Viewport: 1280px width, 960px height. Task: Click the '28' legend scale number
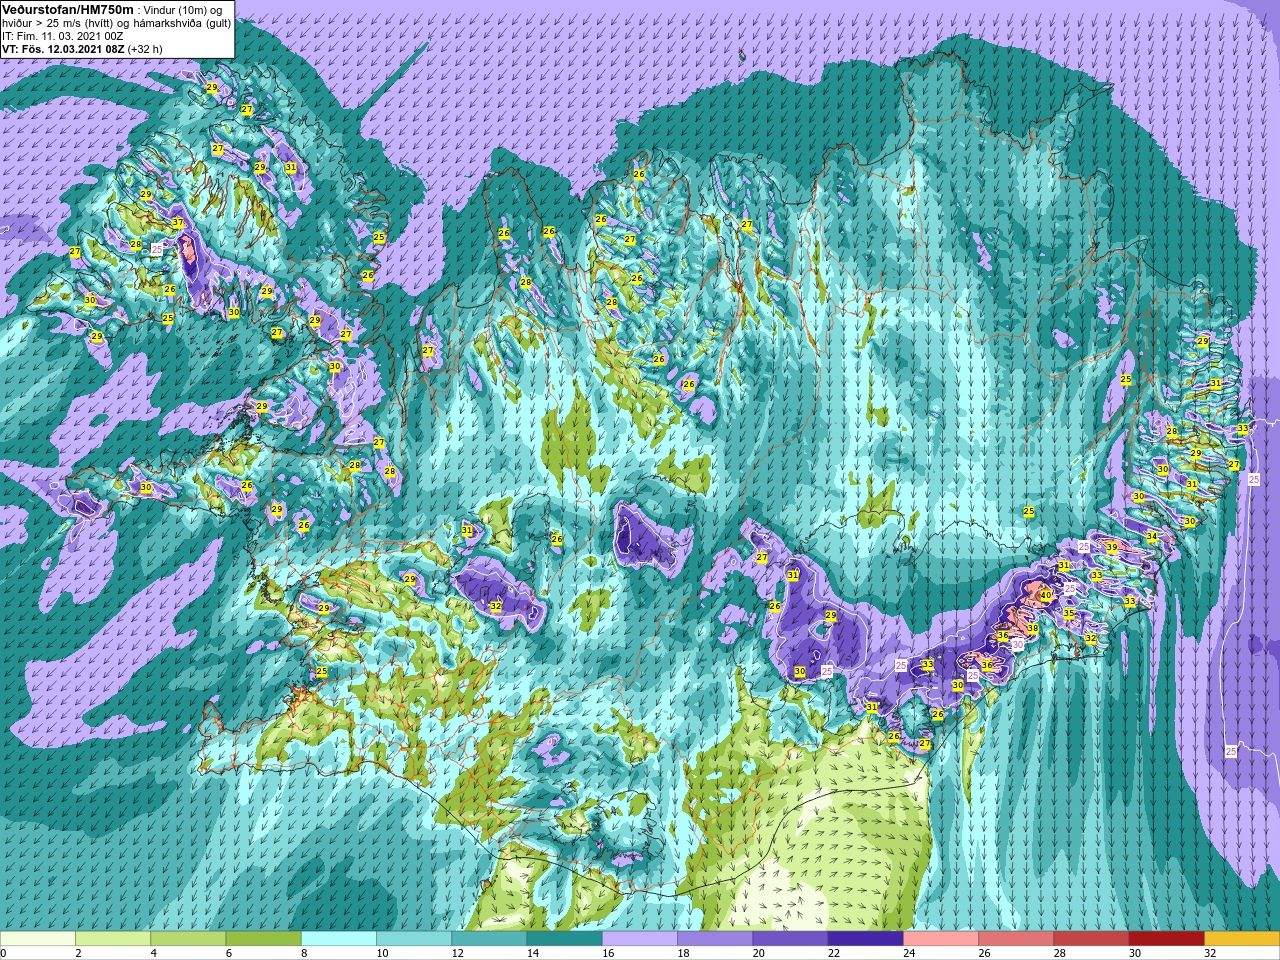point(1059,953)
